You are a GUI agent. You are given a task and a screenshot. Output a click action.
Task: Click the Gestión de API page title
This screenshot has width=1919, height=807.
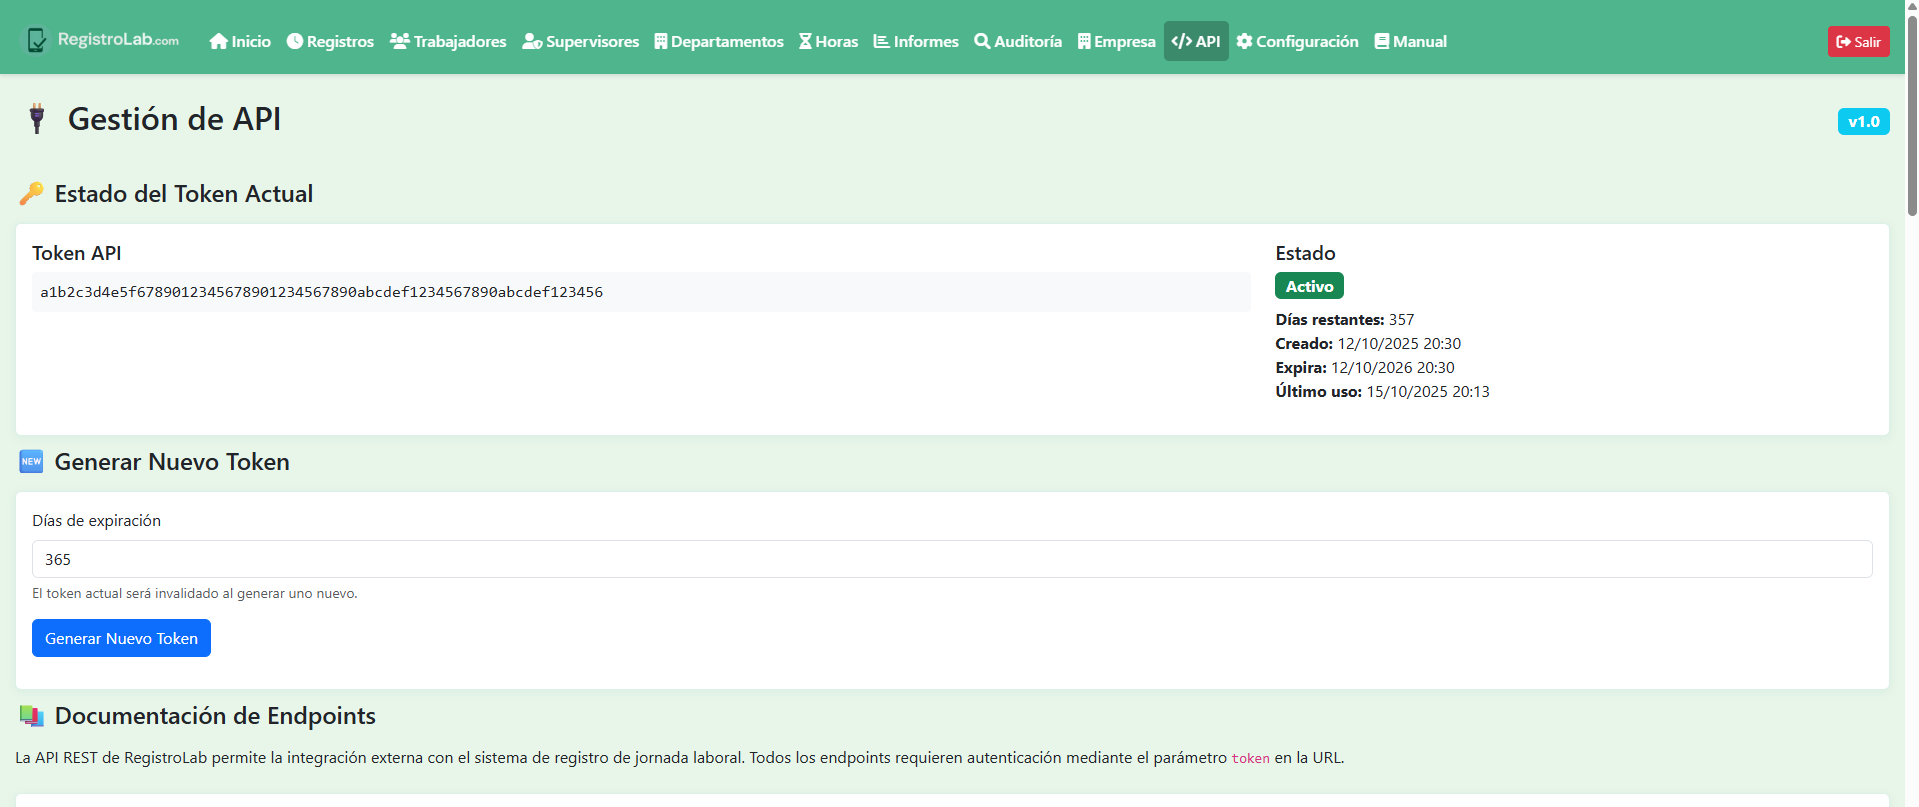coord(174,119)
